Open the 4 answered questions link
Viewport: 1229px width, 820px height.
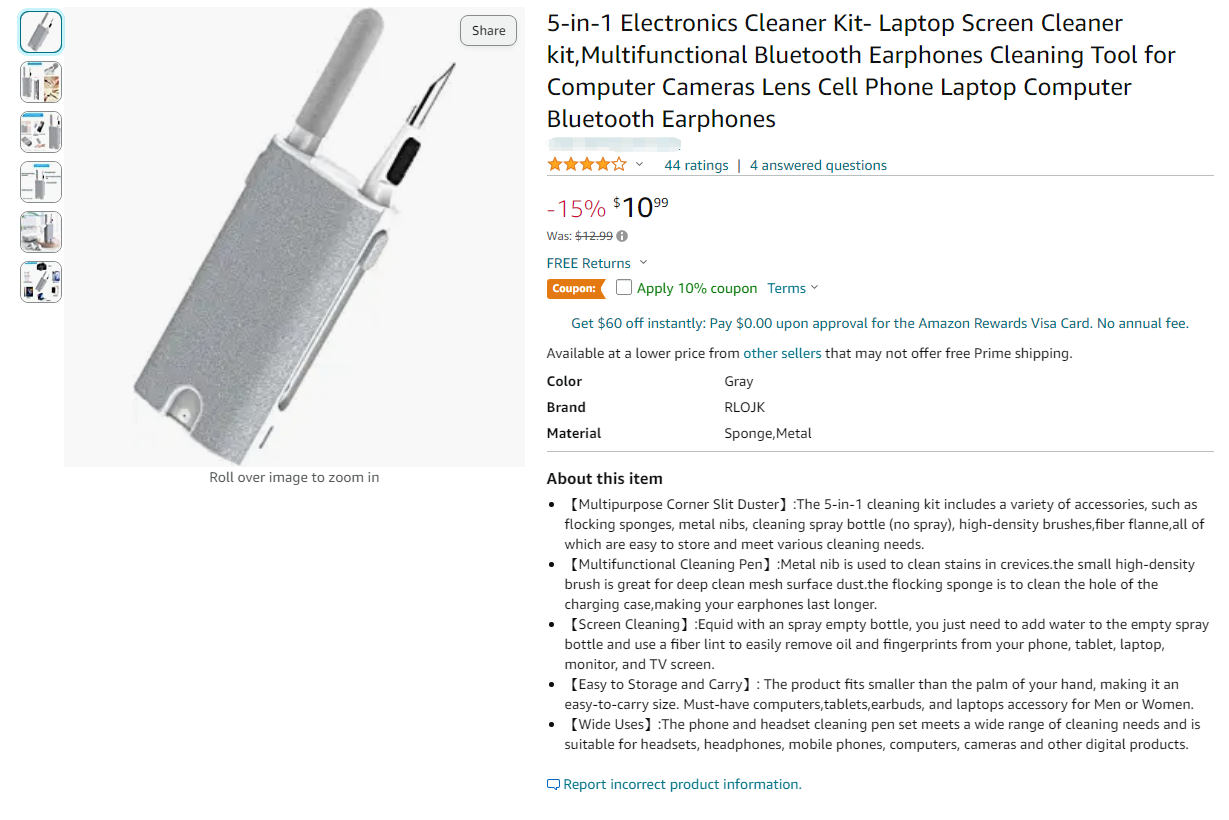click(x=818, y=165)
